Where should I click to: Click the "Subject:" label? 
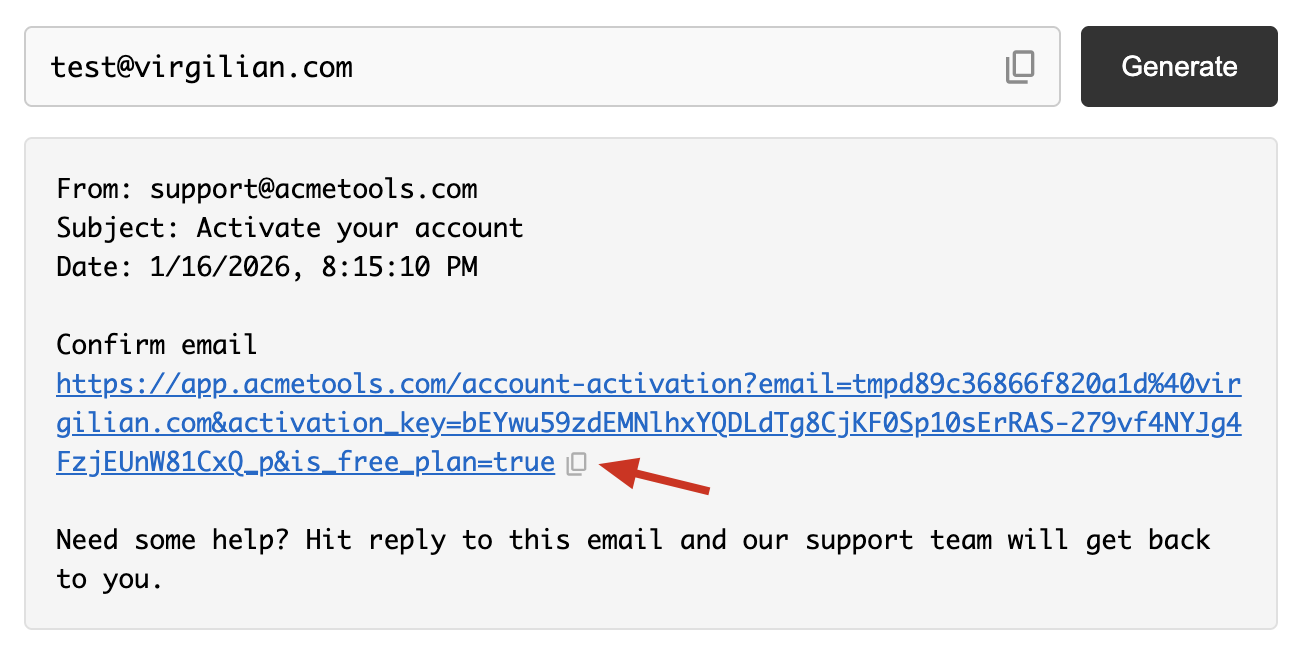point(118,228)
